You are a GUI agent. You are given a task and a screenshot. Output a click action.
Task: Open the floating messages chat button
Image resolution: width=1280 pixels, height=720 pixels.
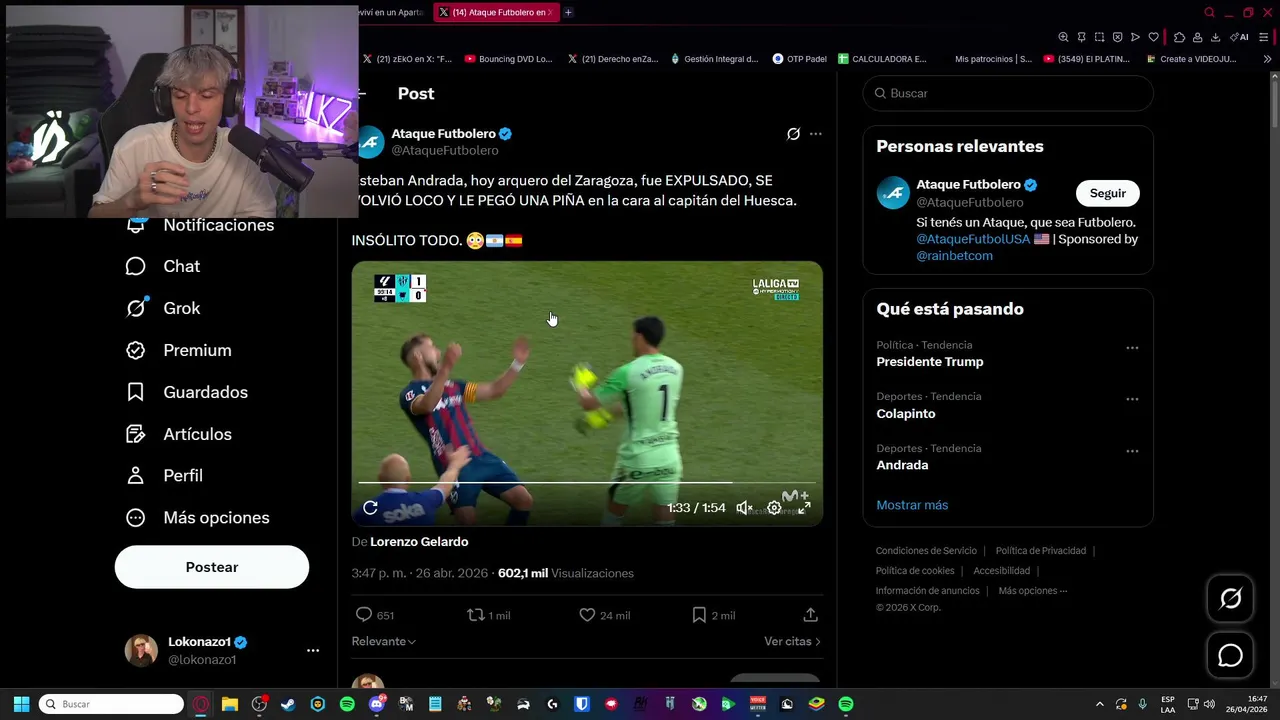(1231, 656)
